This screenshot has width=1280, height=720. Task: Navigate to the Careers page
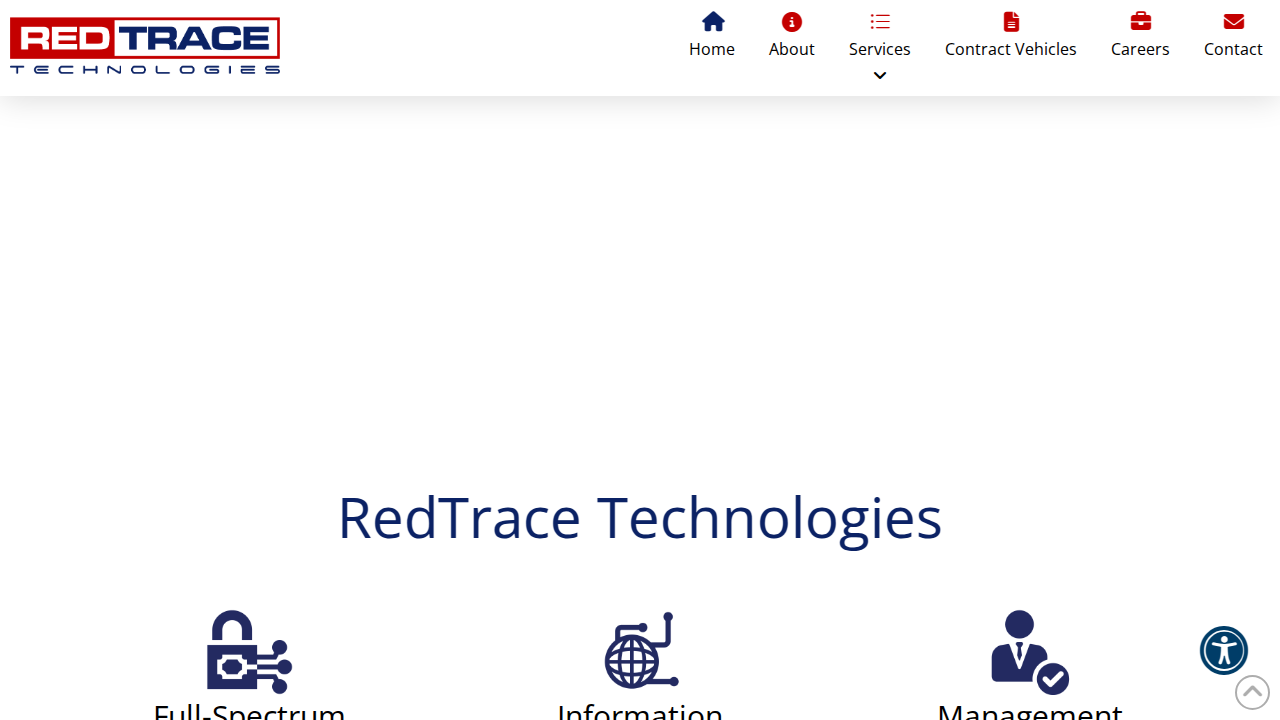point(1140,49)
